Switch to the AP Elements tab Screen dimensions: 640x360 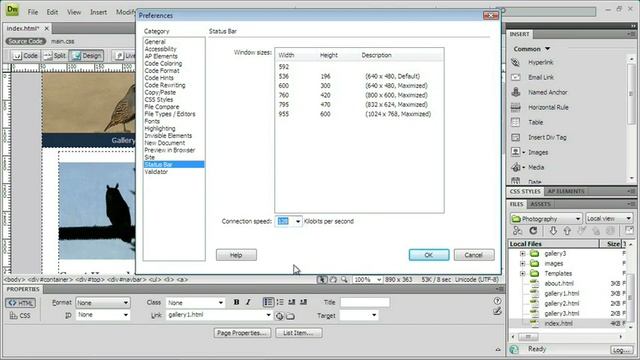[x=565, y=191]
